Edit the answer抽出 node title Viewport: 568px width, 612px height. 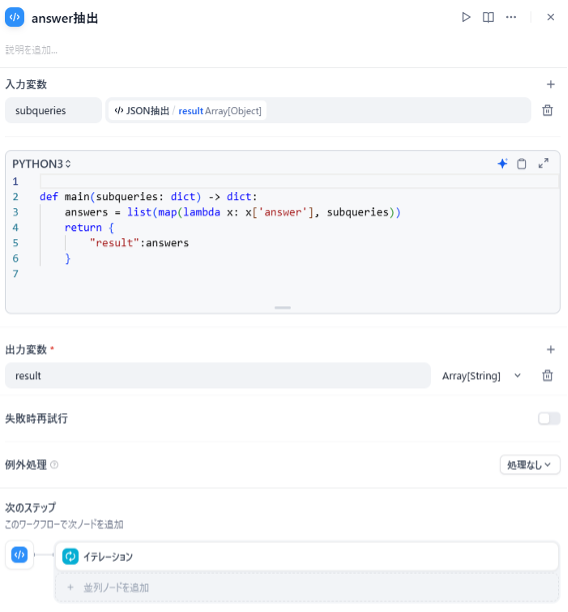tap(64, 18)
